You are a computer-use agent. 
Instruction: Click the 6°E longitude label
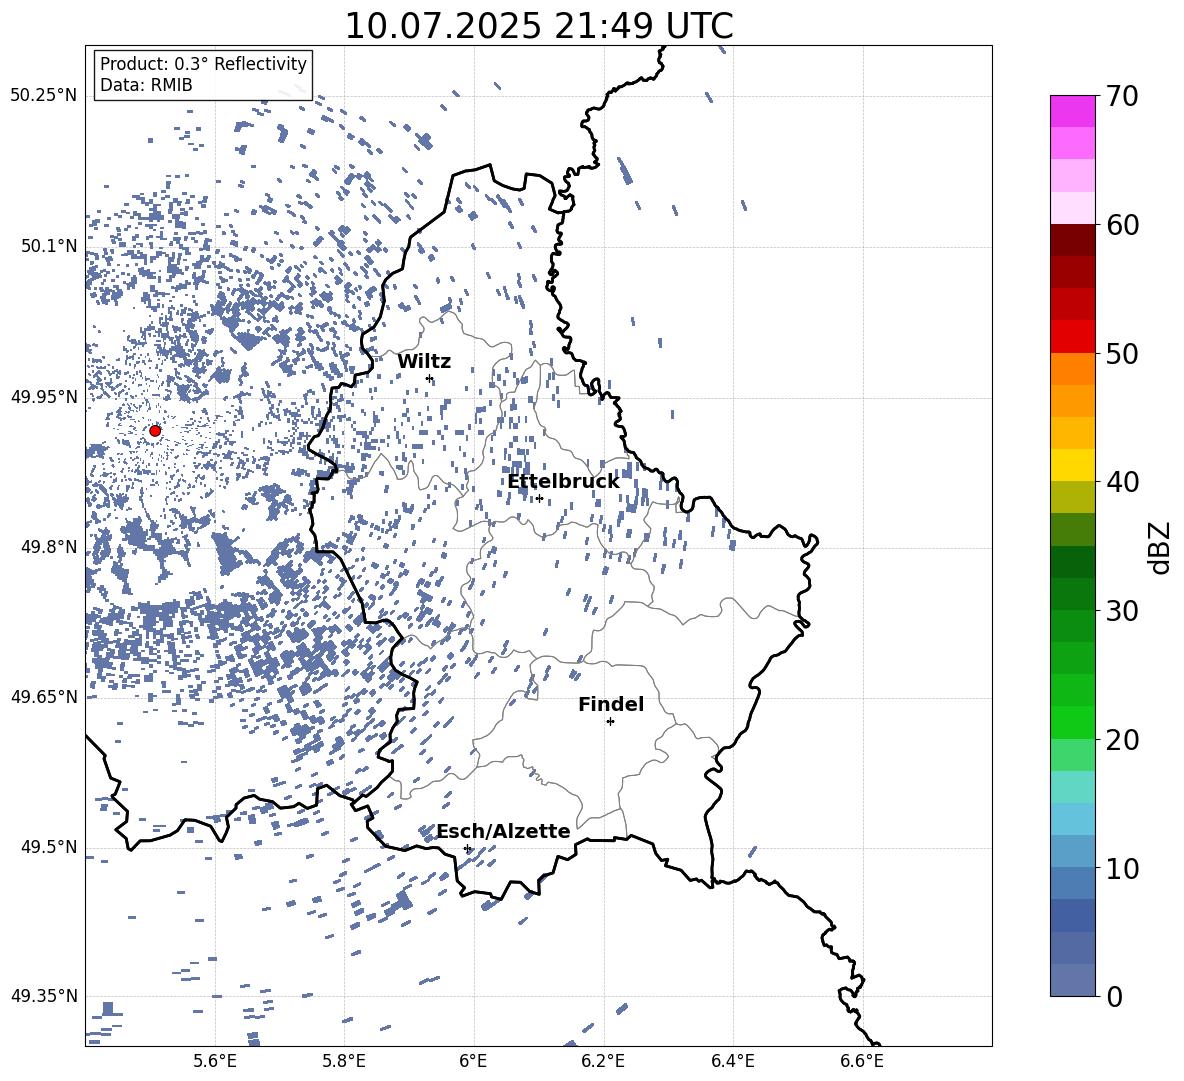(x=473, y=1061)
